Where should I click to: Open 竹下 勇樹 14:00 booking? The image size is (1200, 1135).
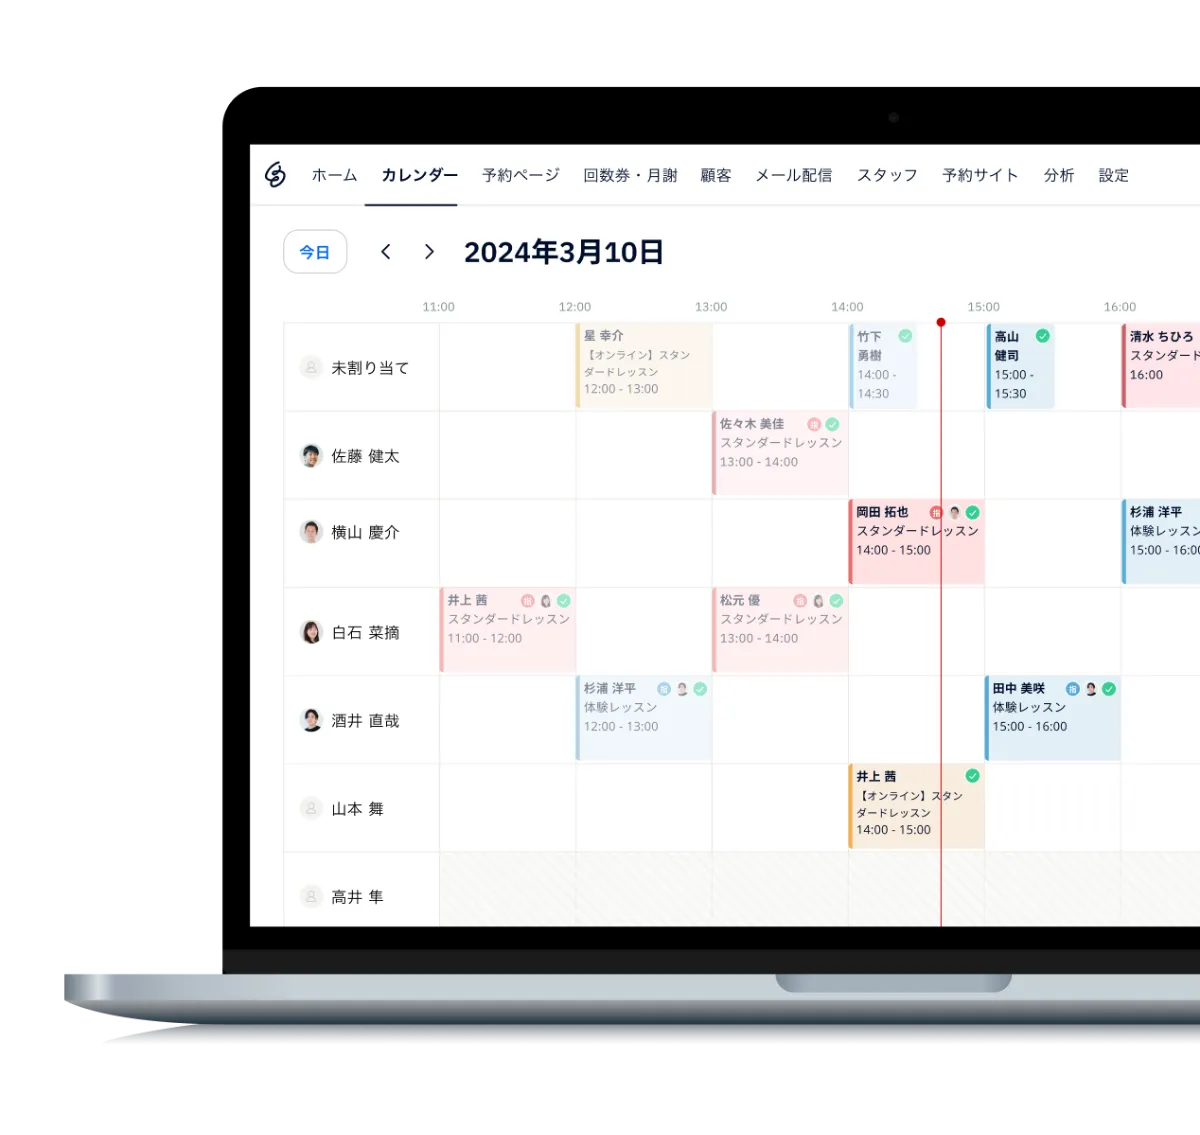point(883,365)
